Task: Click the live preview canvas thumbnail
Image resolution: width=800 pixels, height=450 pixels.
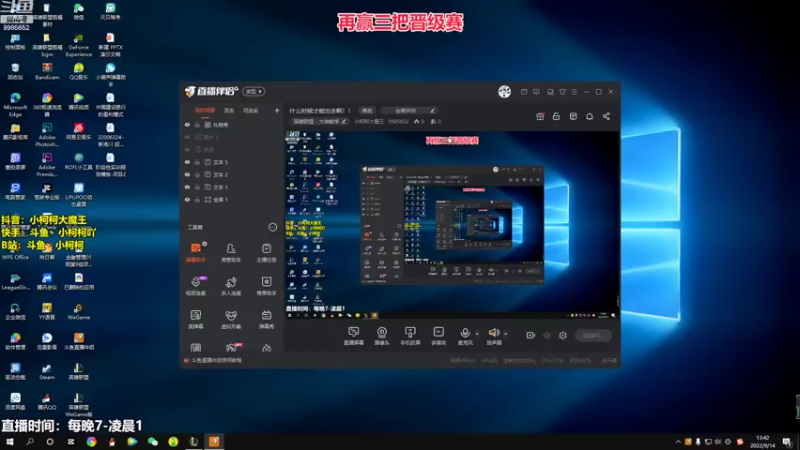Action: [452, 224]
